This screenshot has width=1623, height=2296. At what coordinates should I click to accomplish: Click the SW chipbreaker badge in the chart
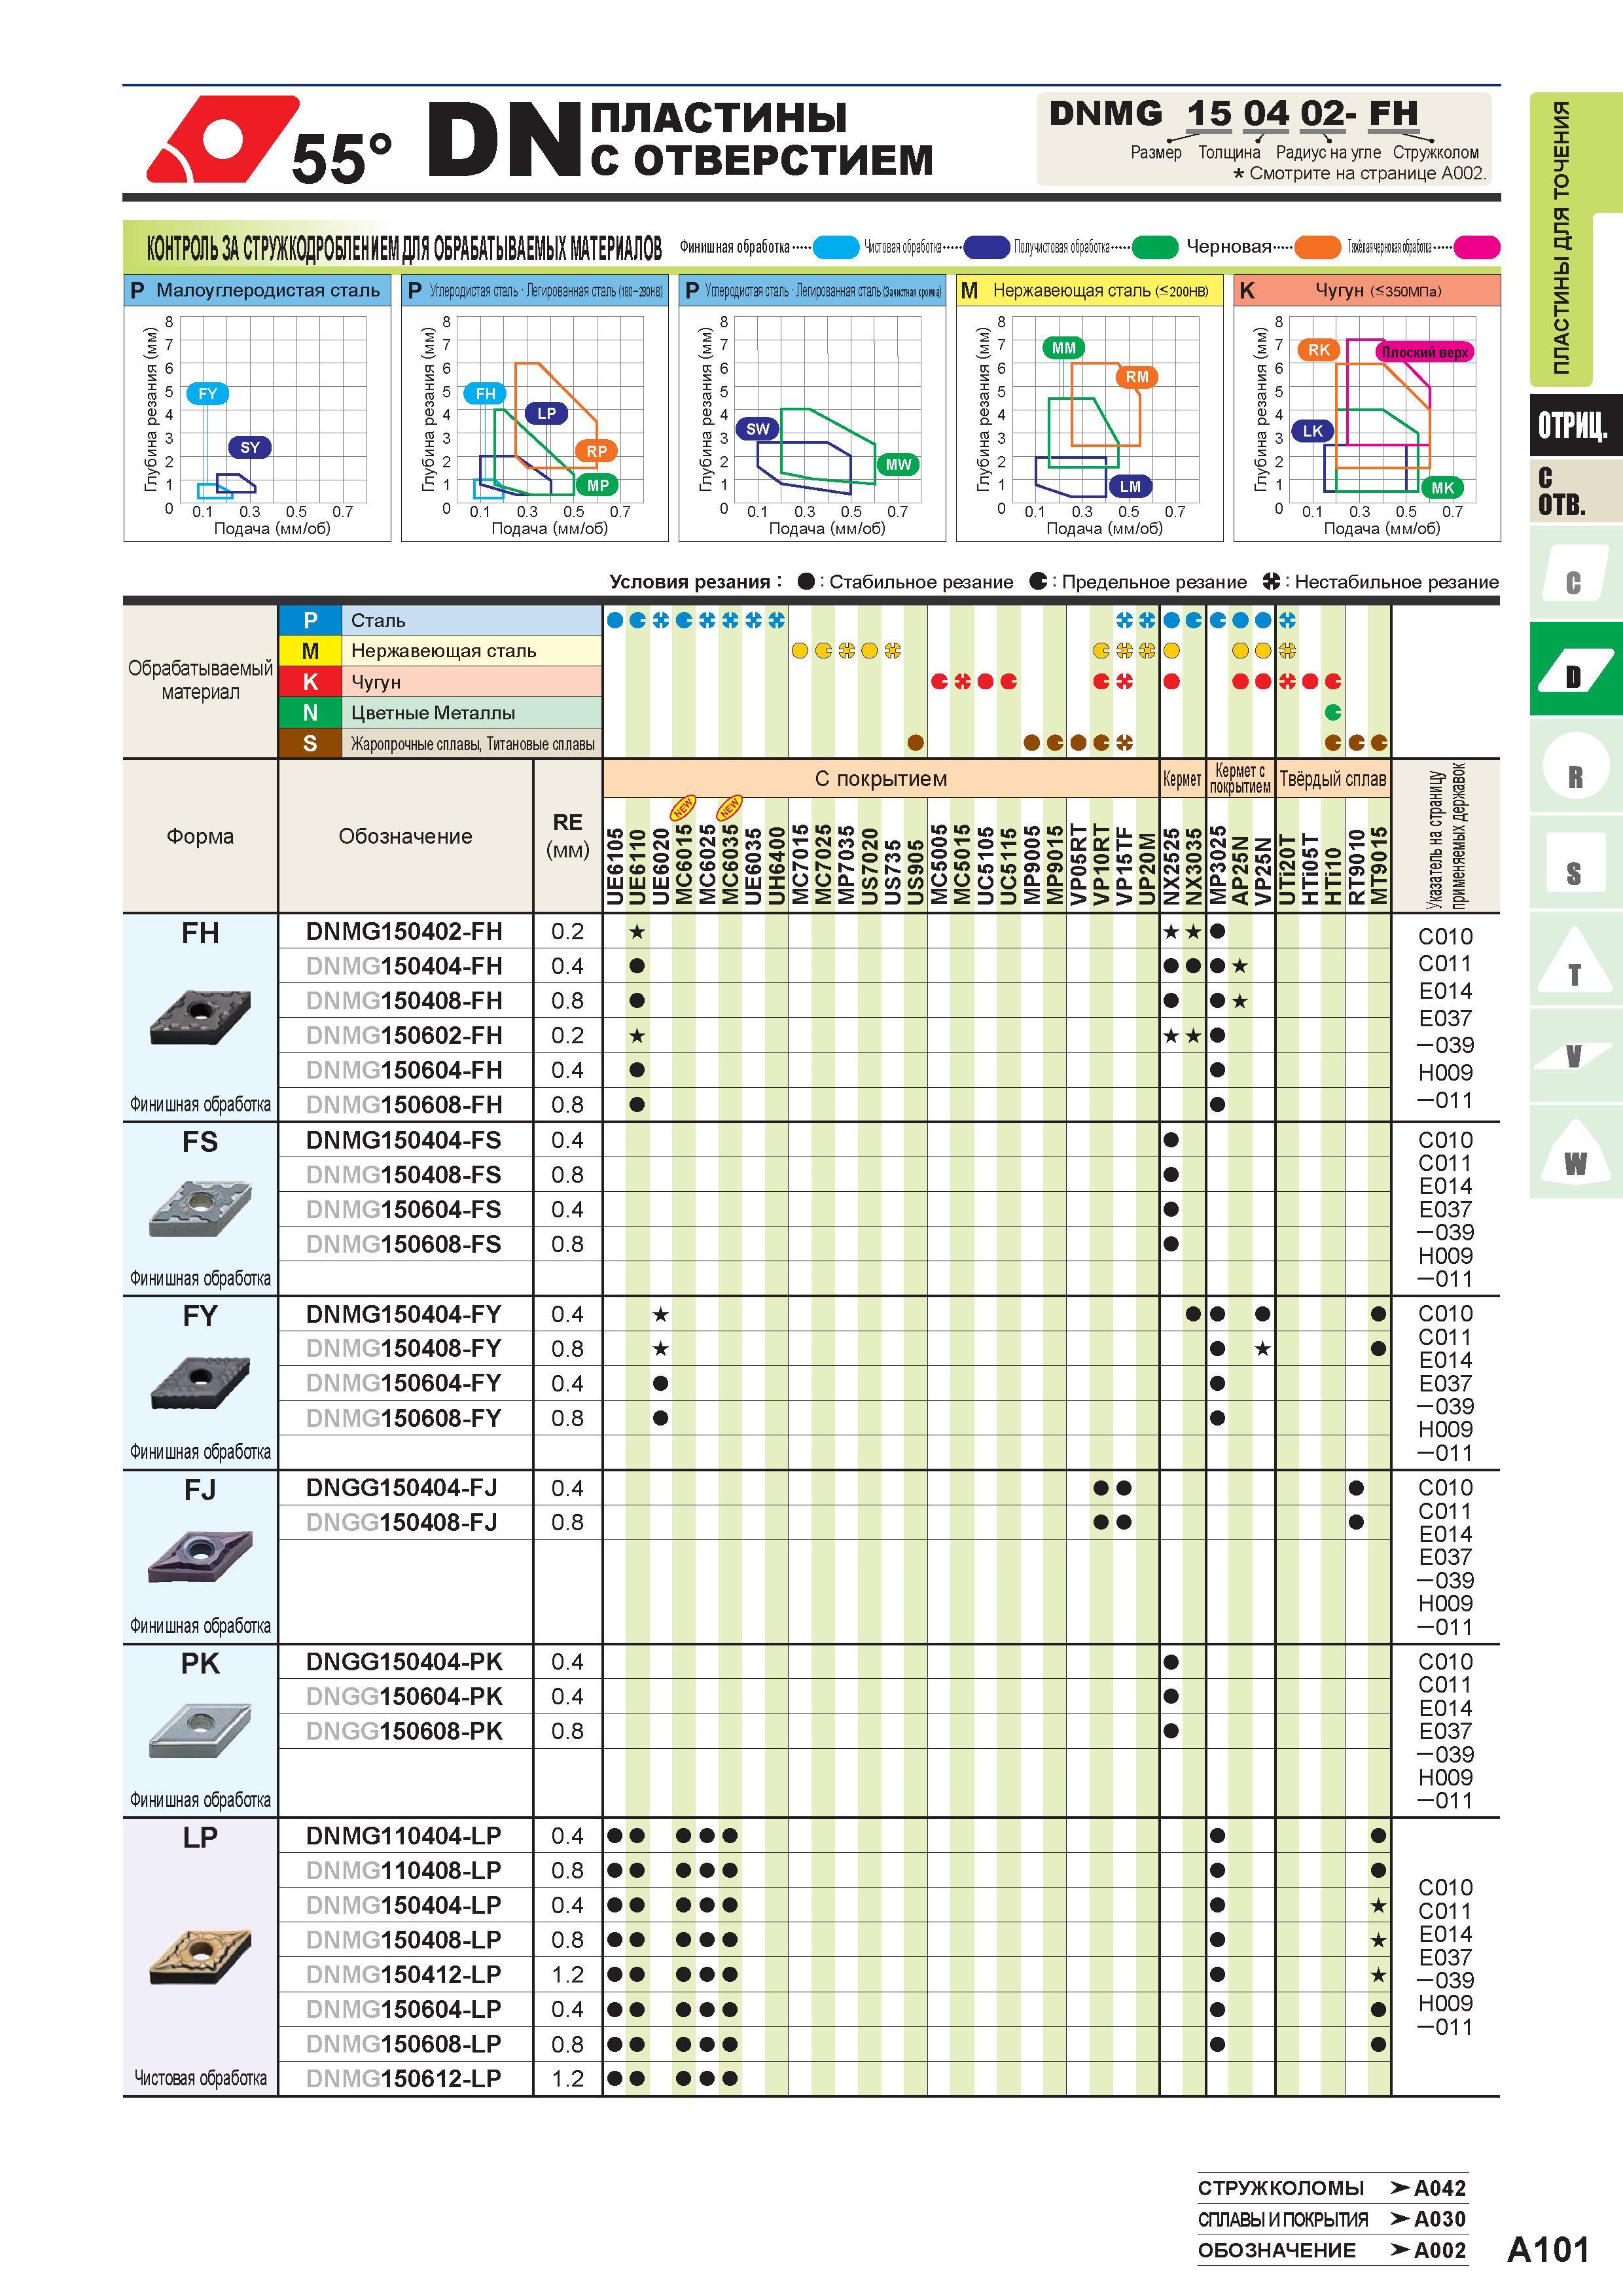758,429
